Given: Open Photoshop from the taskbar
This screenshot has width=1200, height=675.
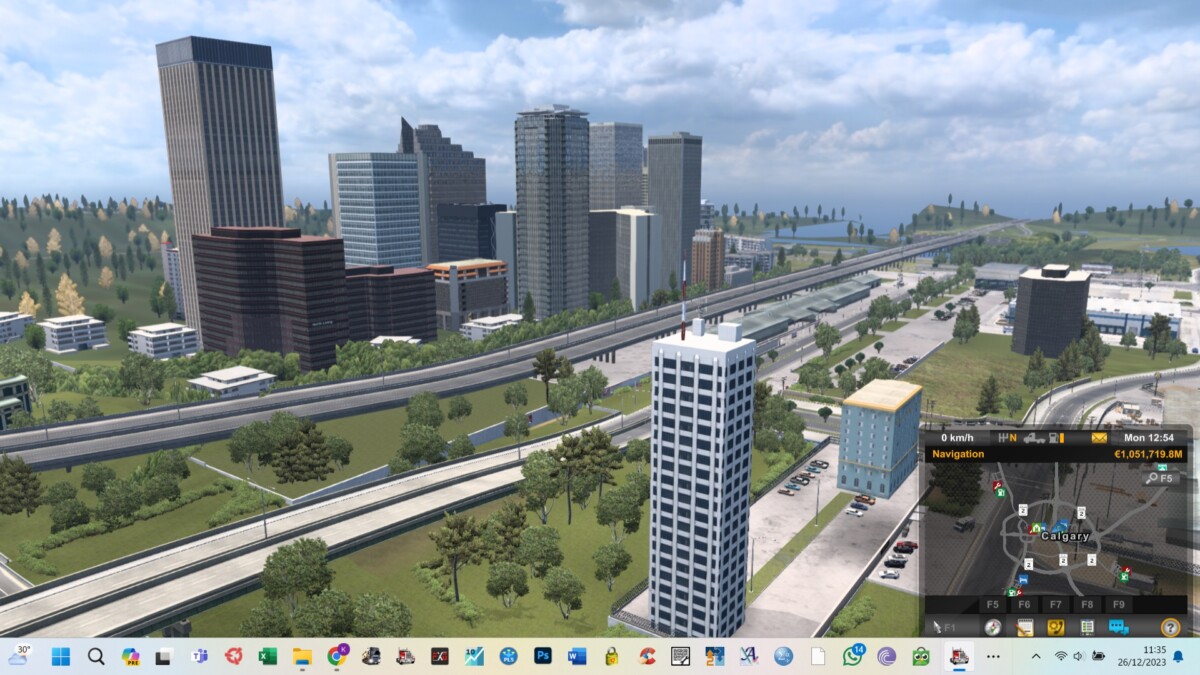Looking at the screenshot, I should (543, 656).
